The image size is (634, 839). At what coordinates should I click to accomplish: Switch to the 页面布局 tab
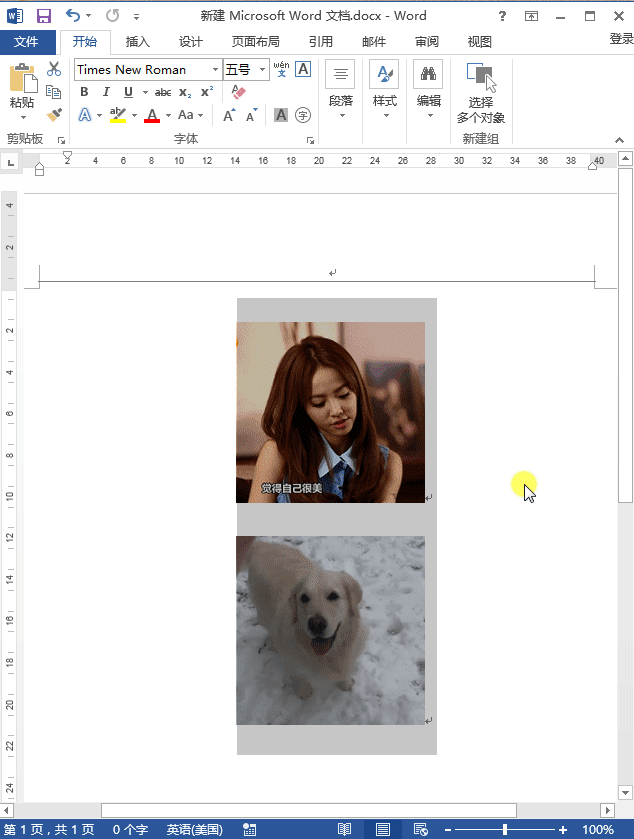point(255,42)
